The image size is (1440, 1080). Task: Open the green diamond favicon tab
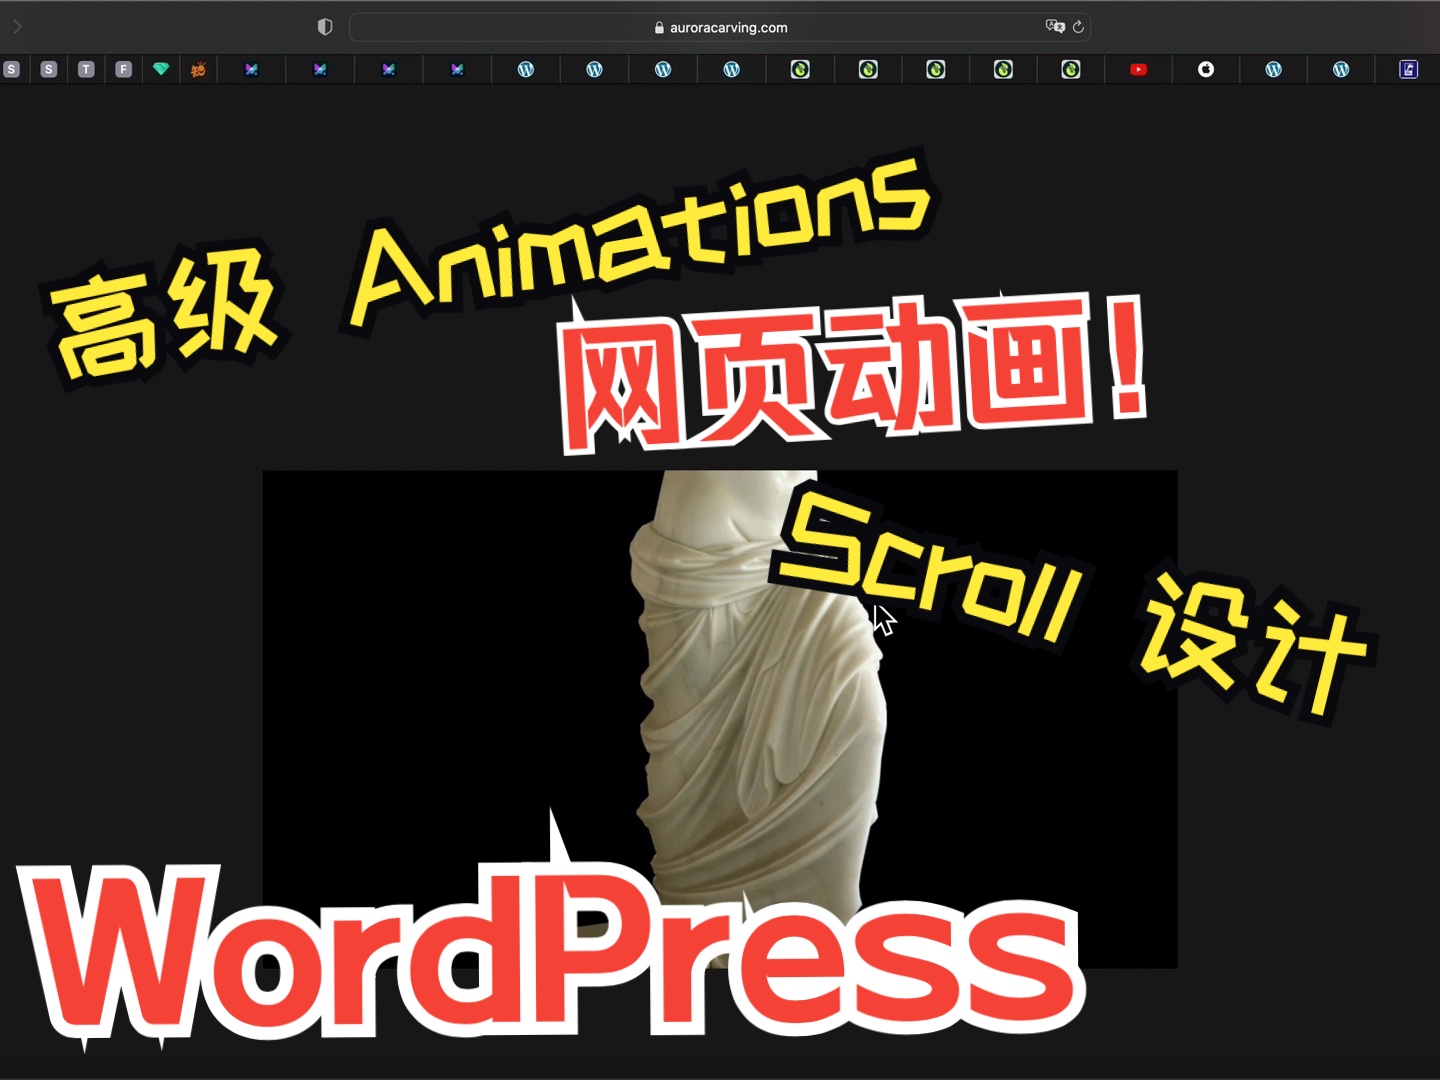click(161, 69)
